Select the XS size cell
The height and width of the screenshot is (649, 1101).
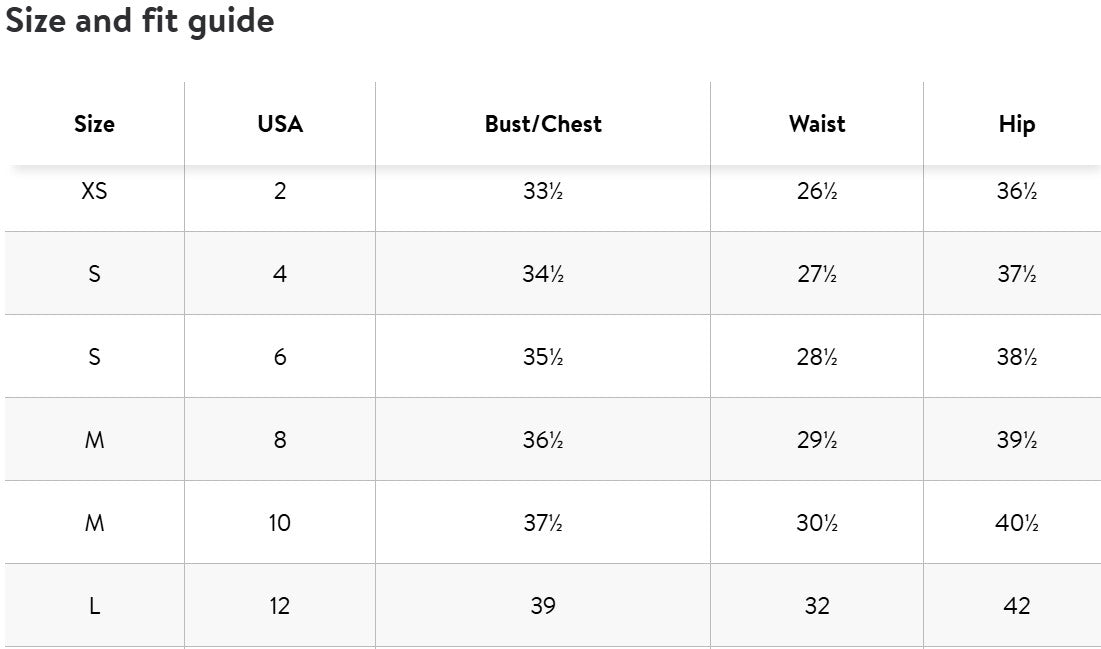(94, 191)
